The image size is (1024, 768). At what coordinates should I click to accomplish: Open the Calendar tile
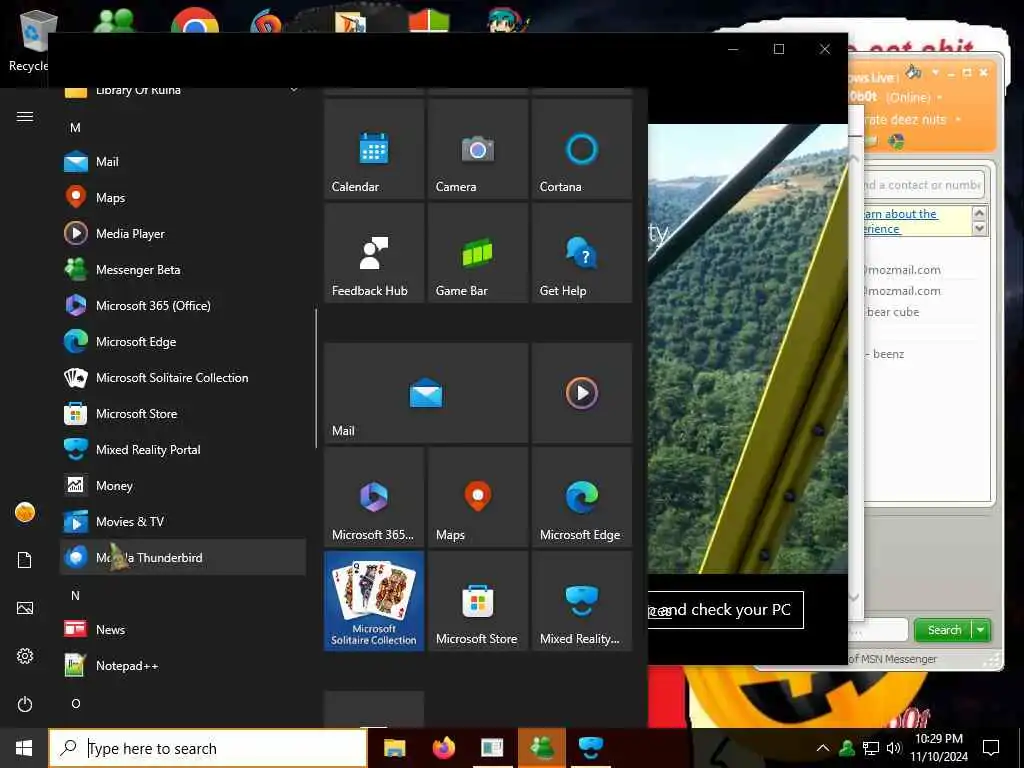(374, 149)
